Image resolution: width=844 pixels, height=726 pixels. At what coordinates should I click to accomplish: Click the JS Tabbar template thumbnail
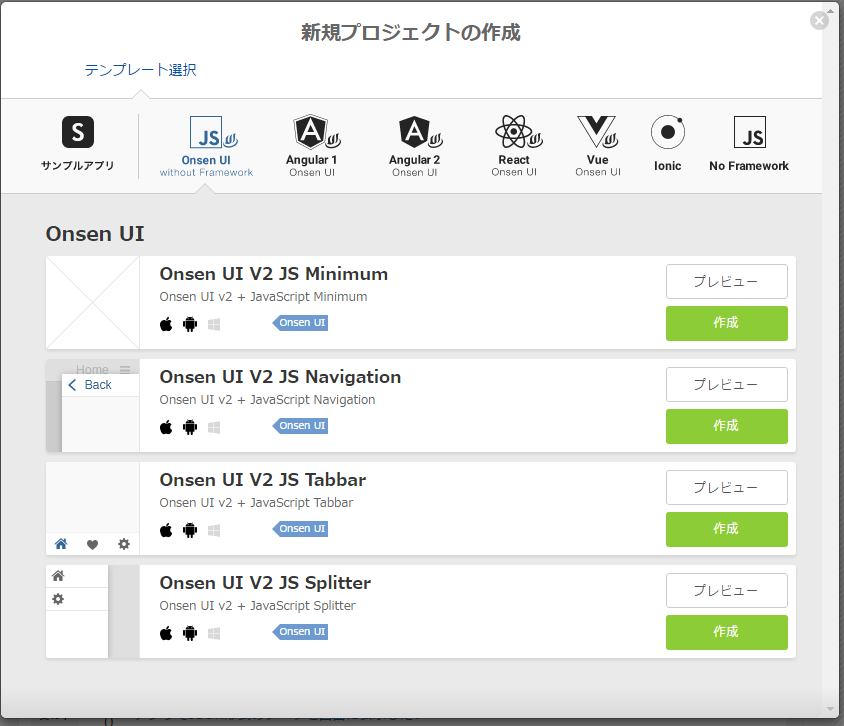coord(93,509)
